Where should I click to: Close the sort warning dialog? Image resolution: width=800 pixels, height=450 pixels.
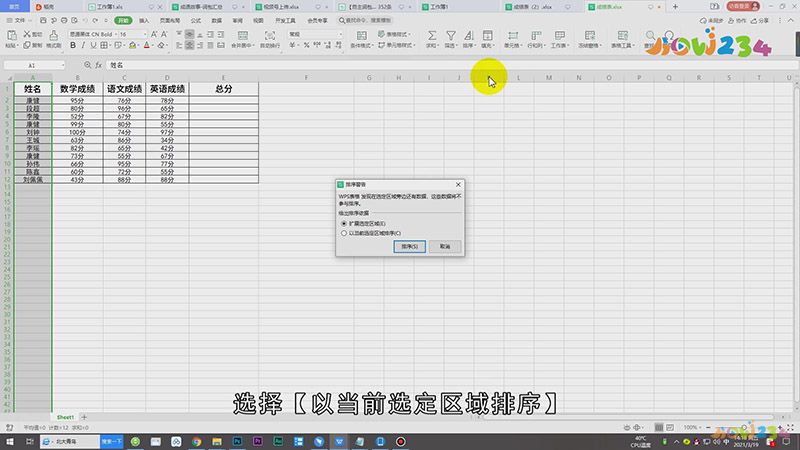[458, 184]
